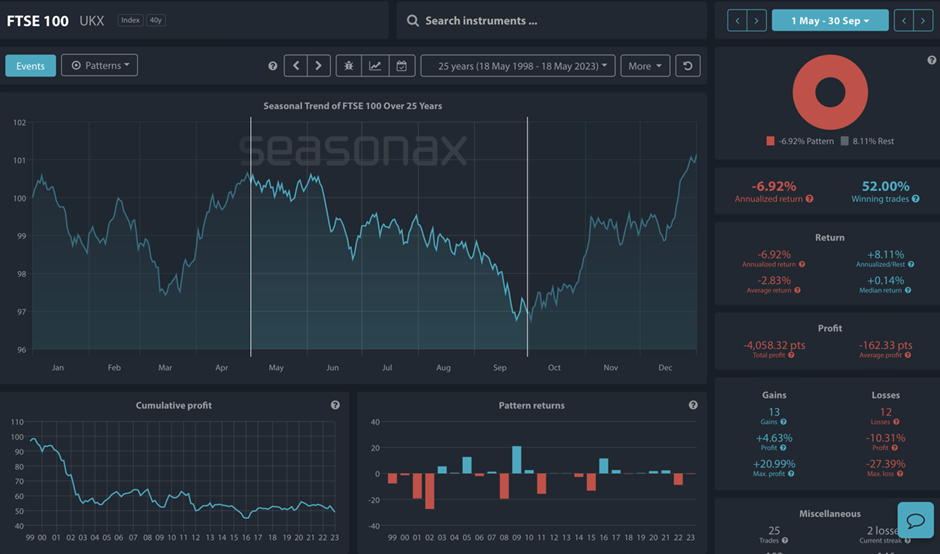Open the Patterns dropdown

pos(100,65)
